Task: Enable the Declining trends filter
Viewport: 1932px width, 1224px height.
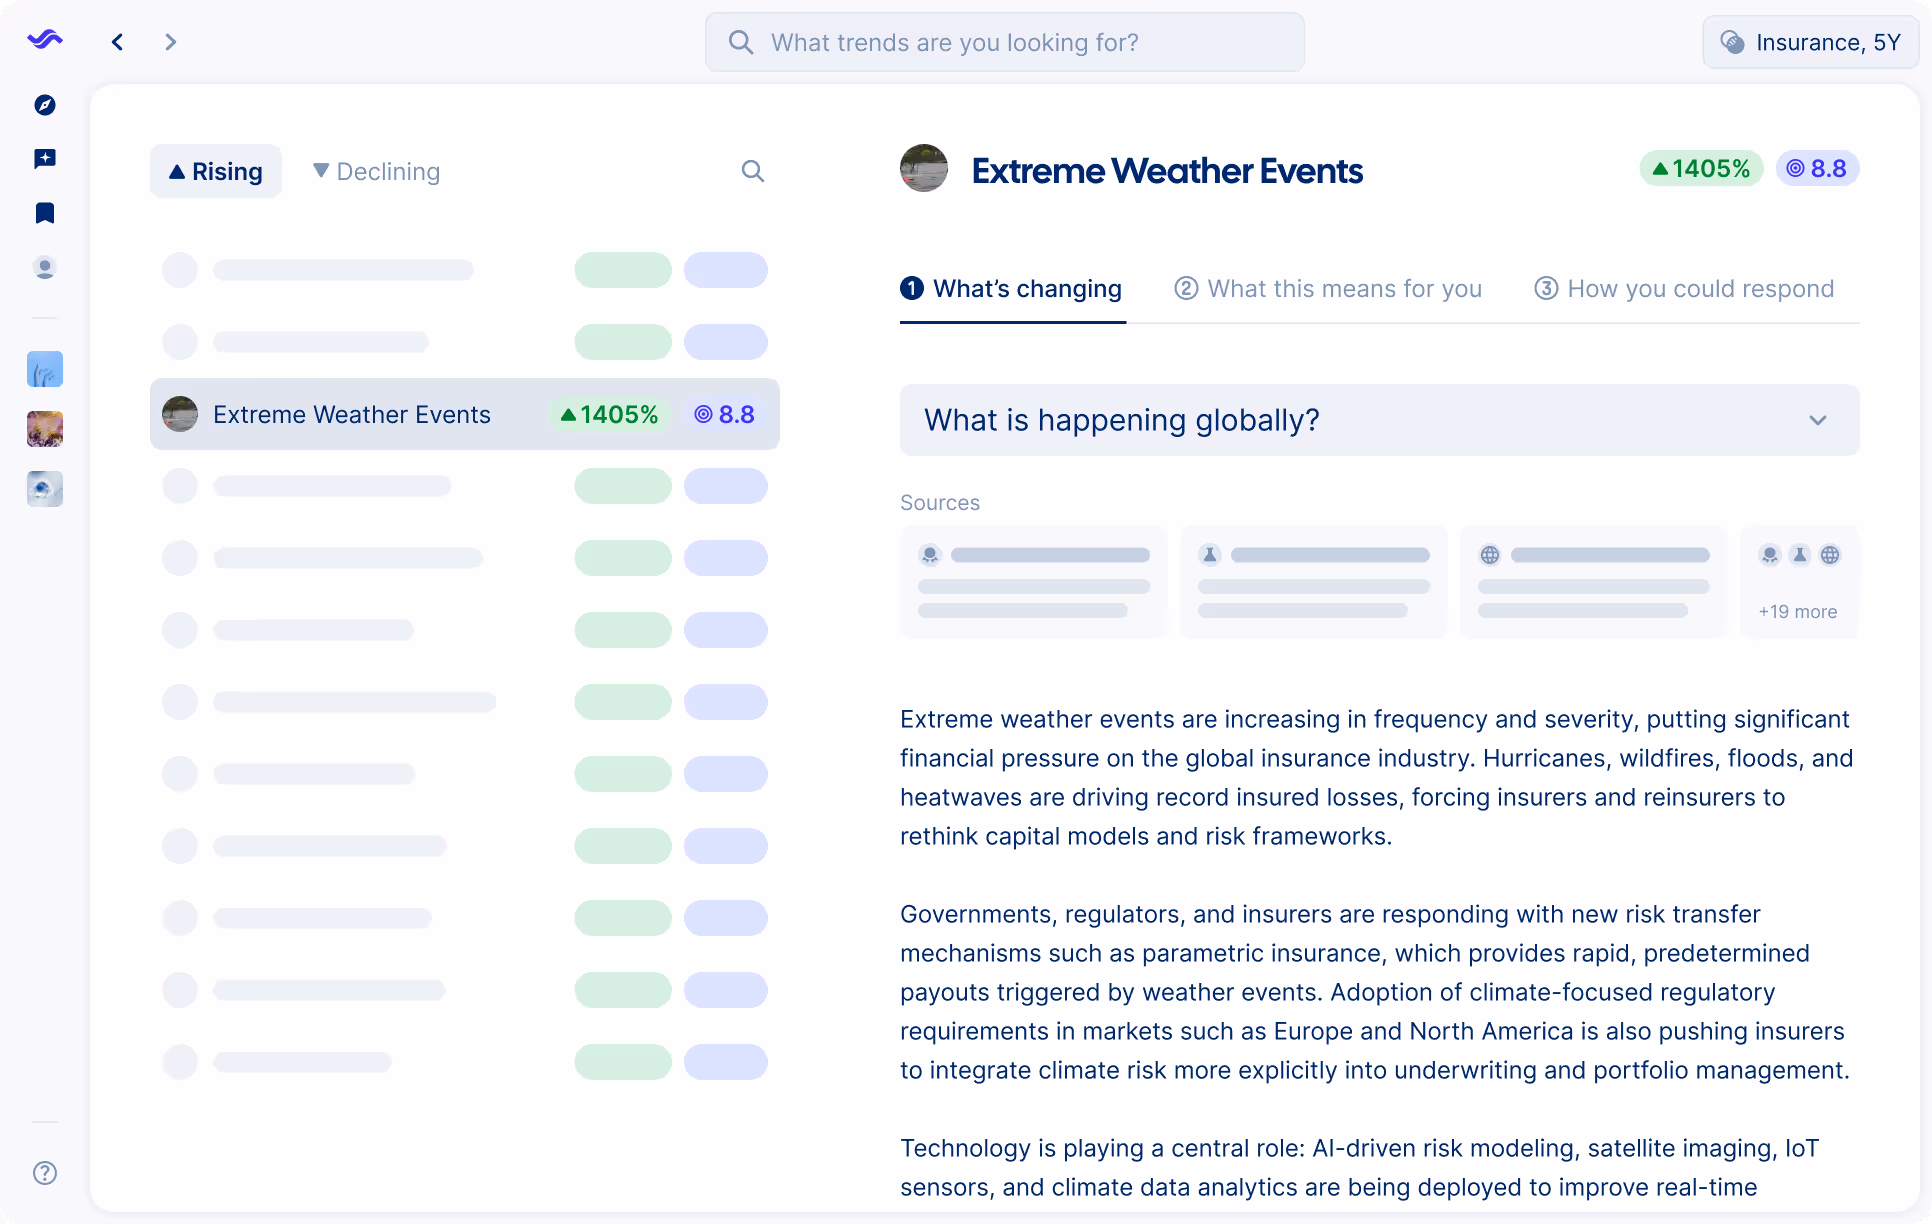Action: pyautogui.click(x=375, y=171)
